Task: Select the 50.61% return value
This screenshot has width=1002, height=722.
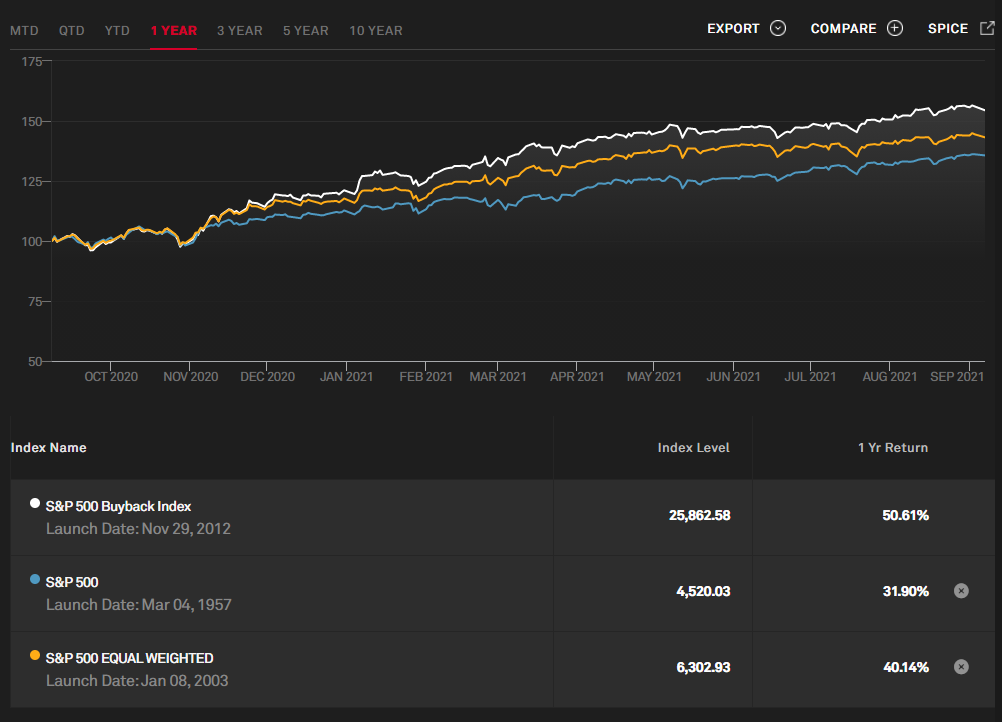Action: click(906, 516)
